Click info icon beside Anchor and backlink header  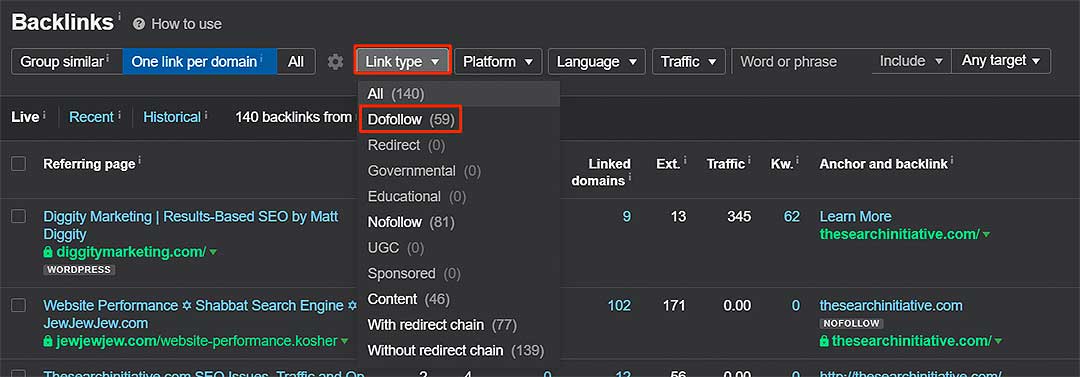(953, 160)
